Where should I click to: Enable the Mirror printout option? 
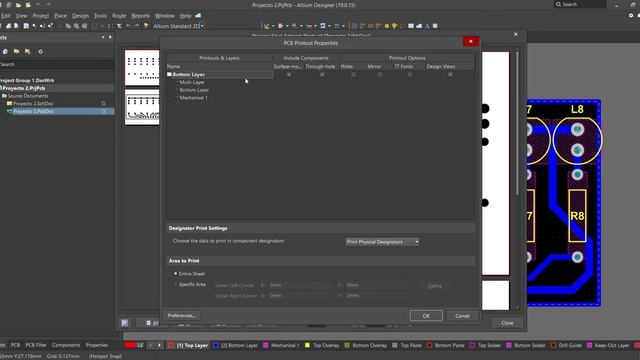(380, 75)
